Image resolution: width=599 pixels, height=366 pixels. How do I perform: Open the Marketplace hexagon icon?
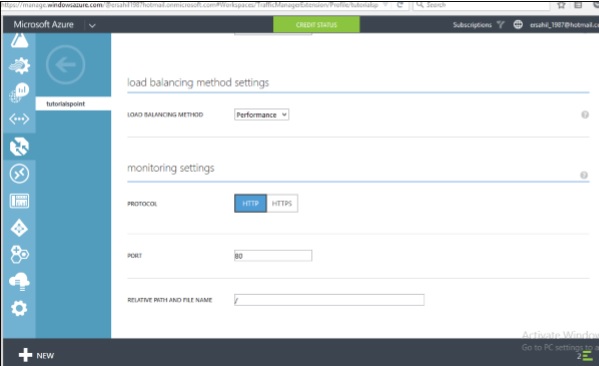click(x=19, y=254)
